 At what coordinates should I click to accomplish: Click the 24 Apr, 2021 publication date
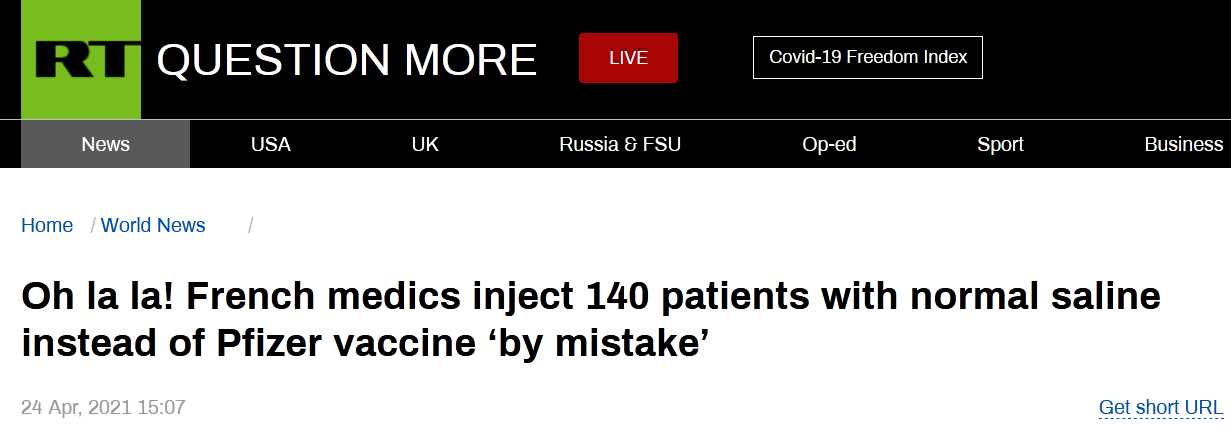pyautogui.click(x=103, y=408)
